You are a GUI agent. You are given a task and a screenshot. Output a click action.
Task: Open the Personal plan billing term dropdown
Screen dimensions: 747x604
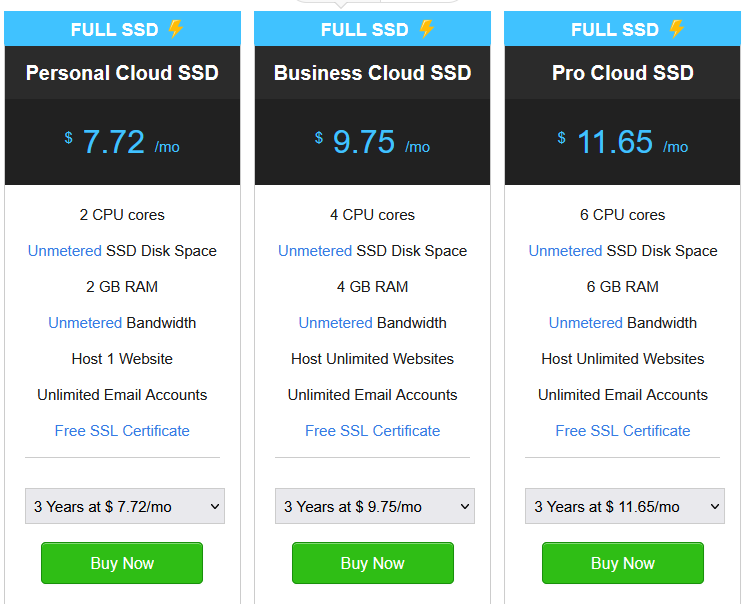click(124, 506)
